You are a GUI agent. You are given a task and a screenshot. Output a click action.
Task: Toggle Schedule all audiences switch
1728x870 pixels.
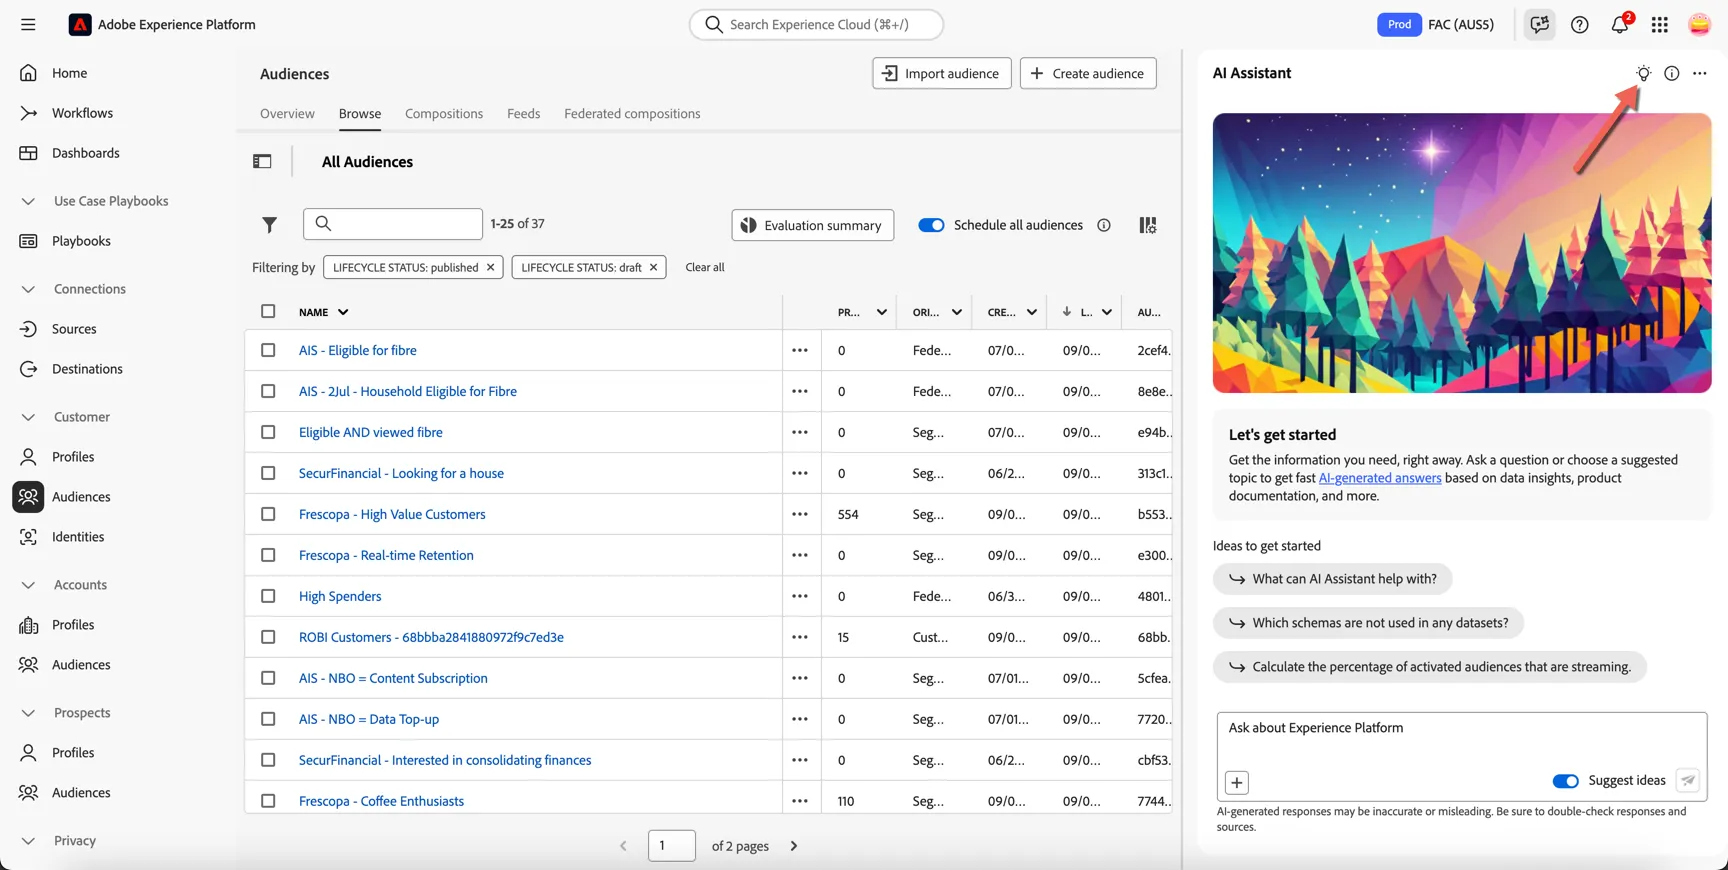tap(931, 225)
